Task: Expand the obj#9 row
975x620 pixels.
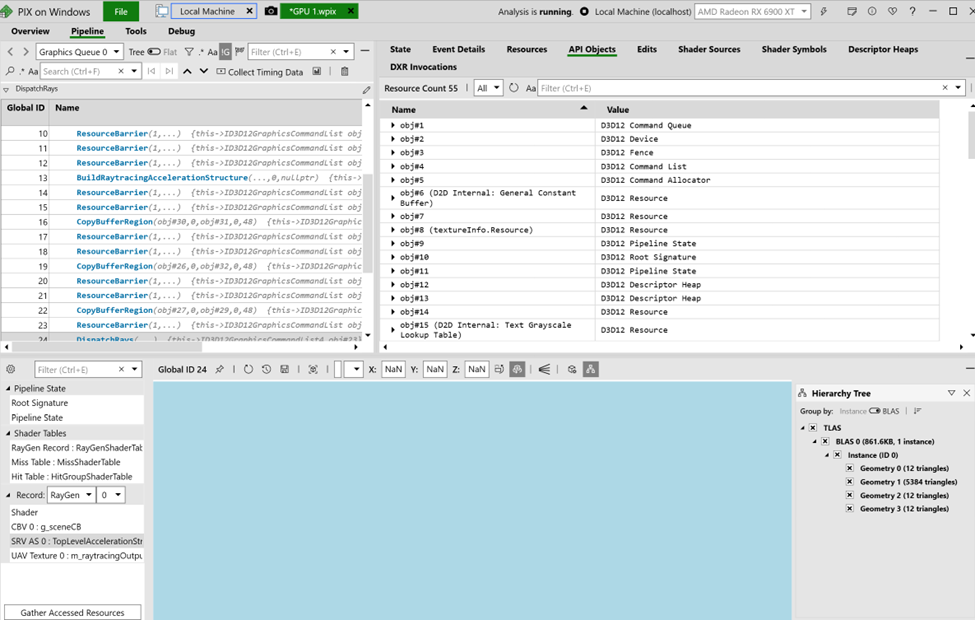Action: click(x=393, y=244)
